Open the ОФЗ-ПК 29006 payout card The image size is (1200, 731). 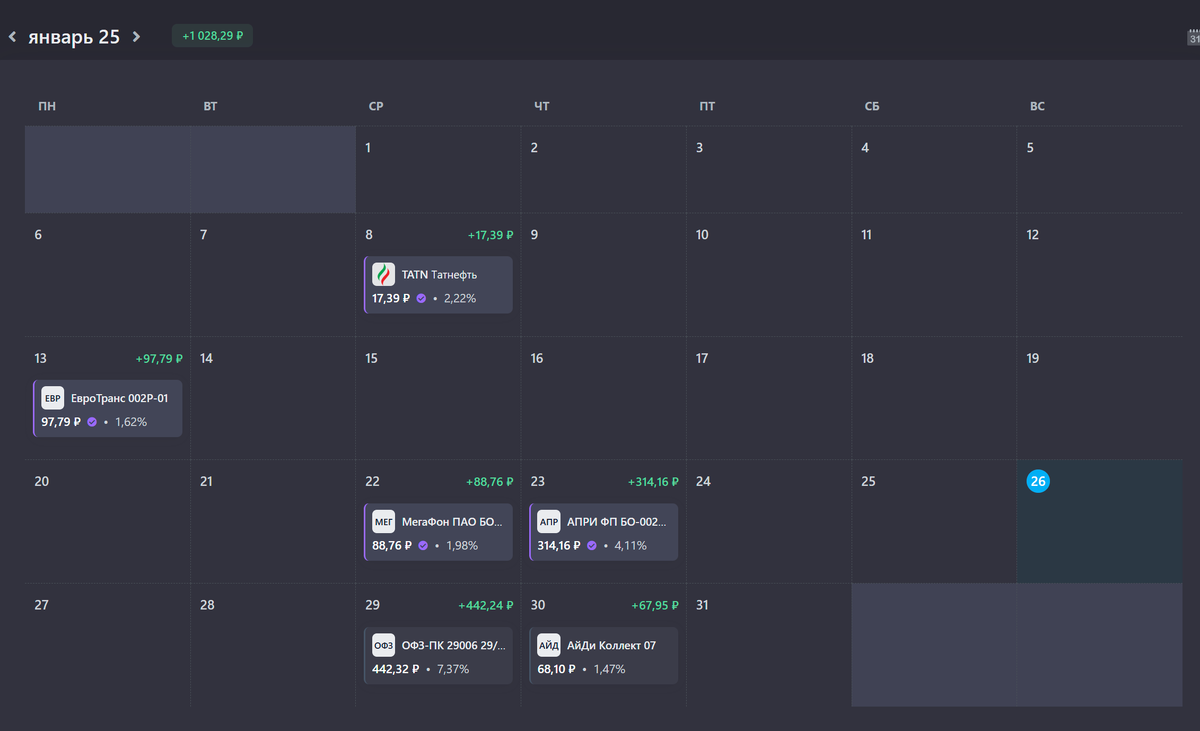pyautogui.click(x=438, y=655)
